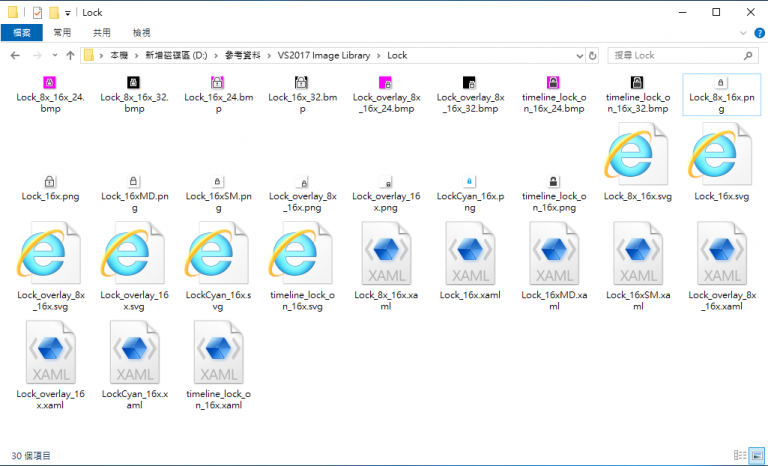The height and width of the screenshot is (466, 768).
Task: Select the Lock_overlay_8x_16x.svg icon
Action: pos(49,253)
